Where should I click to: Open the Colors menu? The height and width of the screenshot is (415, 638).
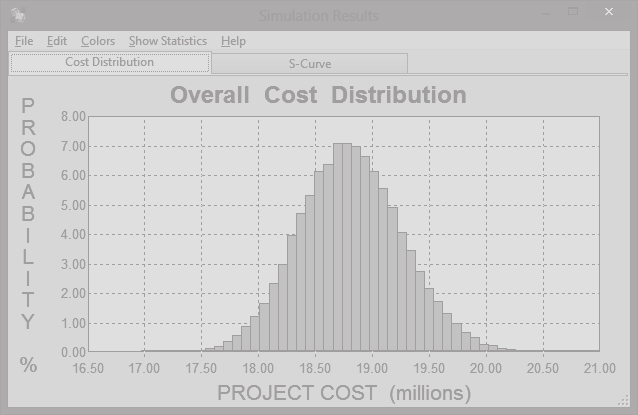point(98,41)
